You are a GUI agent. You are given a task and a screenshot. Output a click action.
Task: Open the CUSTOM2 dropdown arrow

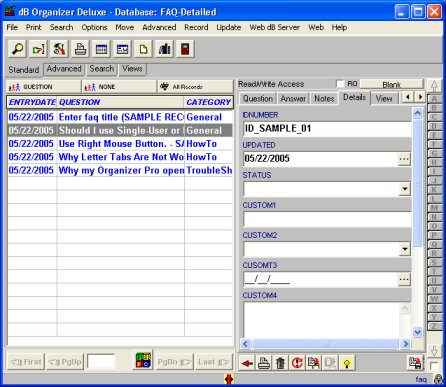coord(404,249)
